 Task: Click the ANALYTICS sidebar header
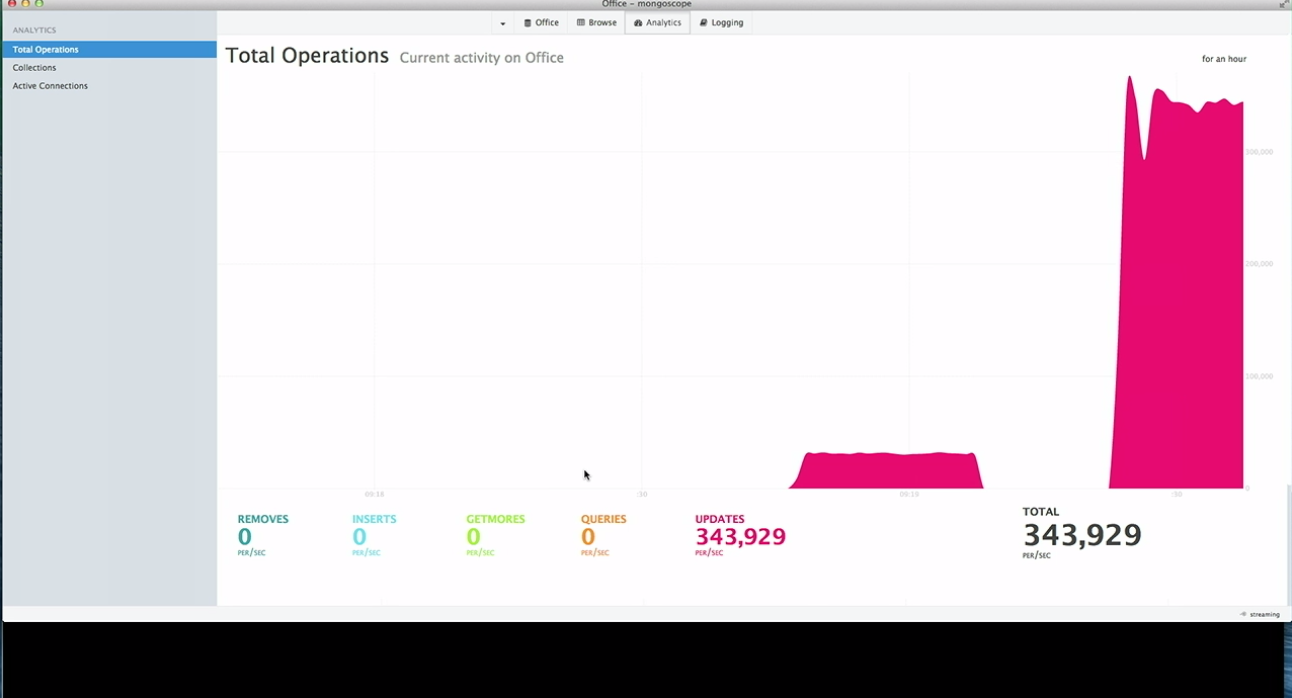pyautogui.click(x=34, y=30)
